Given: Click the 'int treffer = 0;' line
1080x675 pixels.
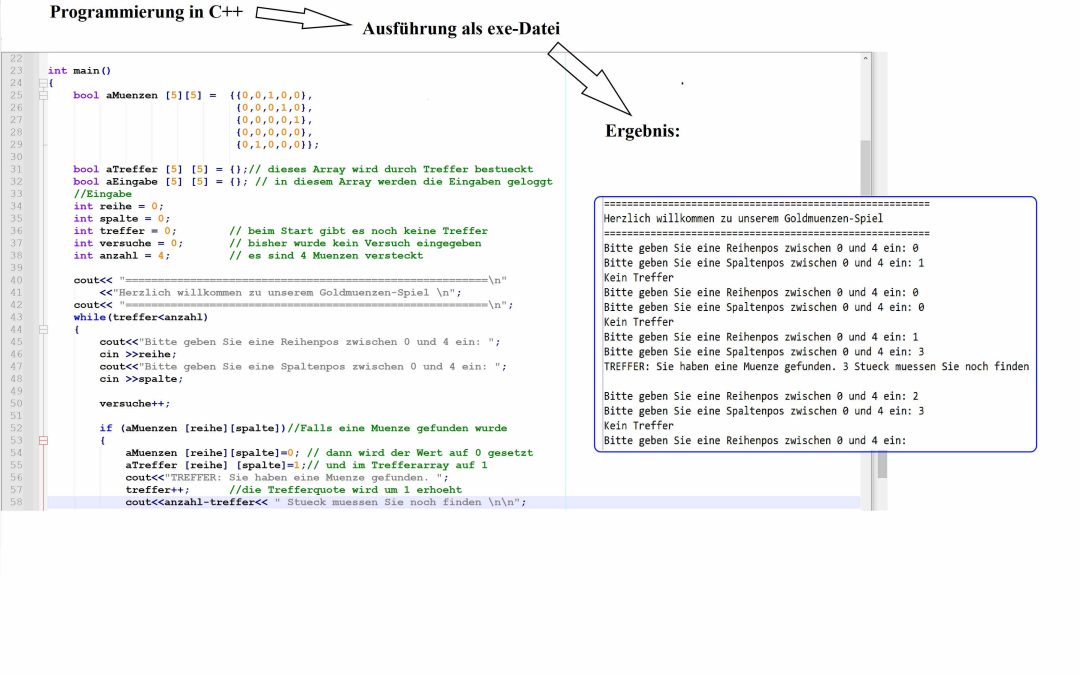Looking at the screenshot, I should [x=125, y=231].
